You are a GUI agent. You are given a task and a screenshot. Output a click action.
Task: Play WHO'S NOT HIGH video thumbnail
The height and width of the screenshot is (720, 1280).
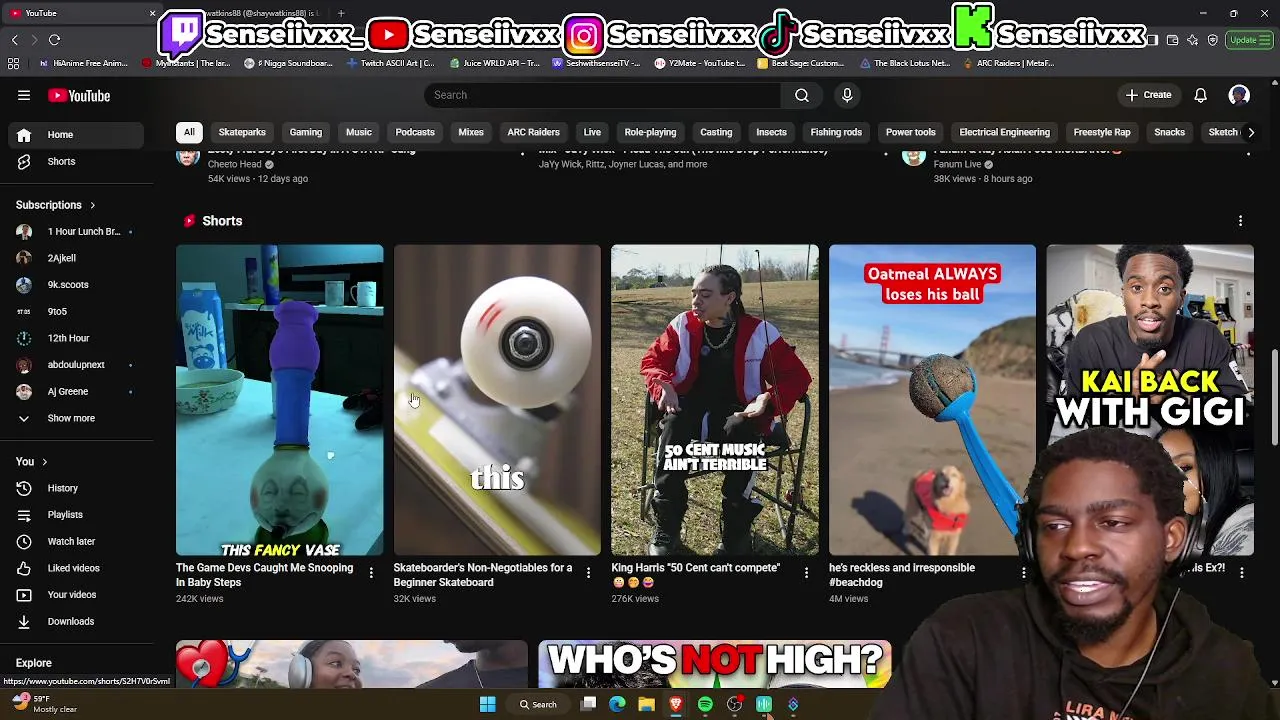[714, 664]
